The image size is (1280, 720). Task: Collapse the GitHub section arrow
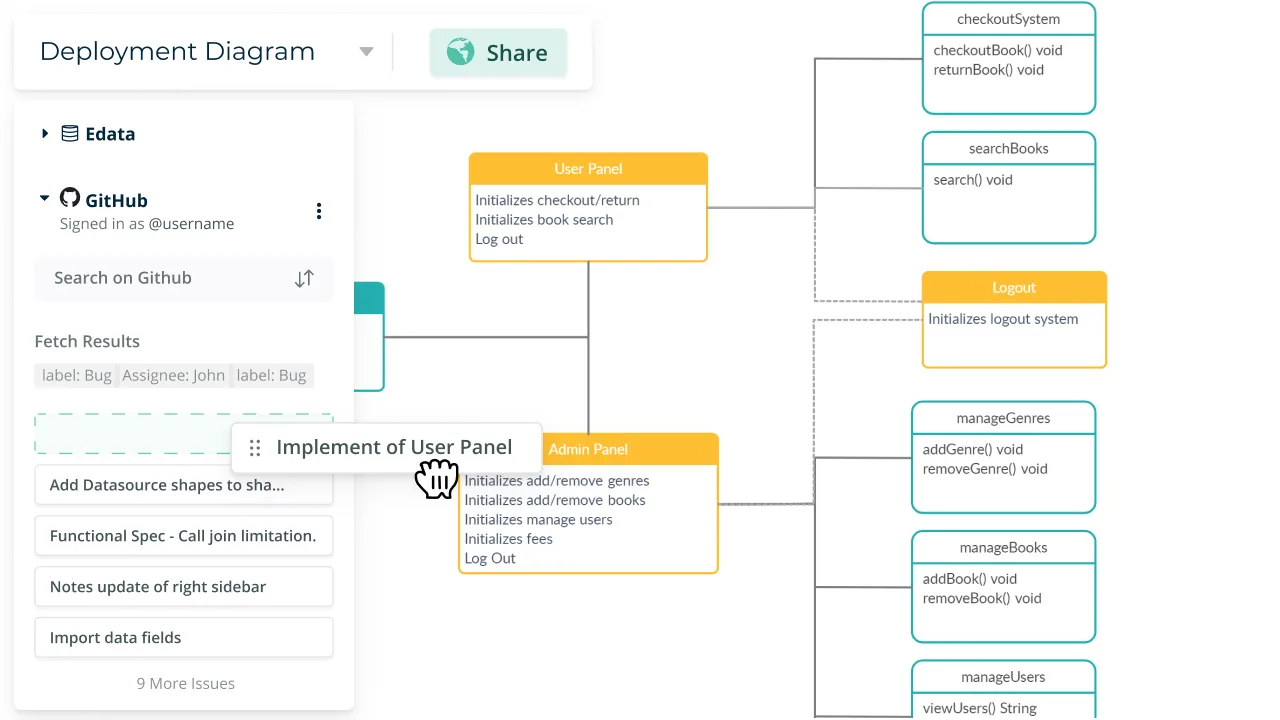click(45, 199)
